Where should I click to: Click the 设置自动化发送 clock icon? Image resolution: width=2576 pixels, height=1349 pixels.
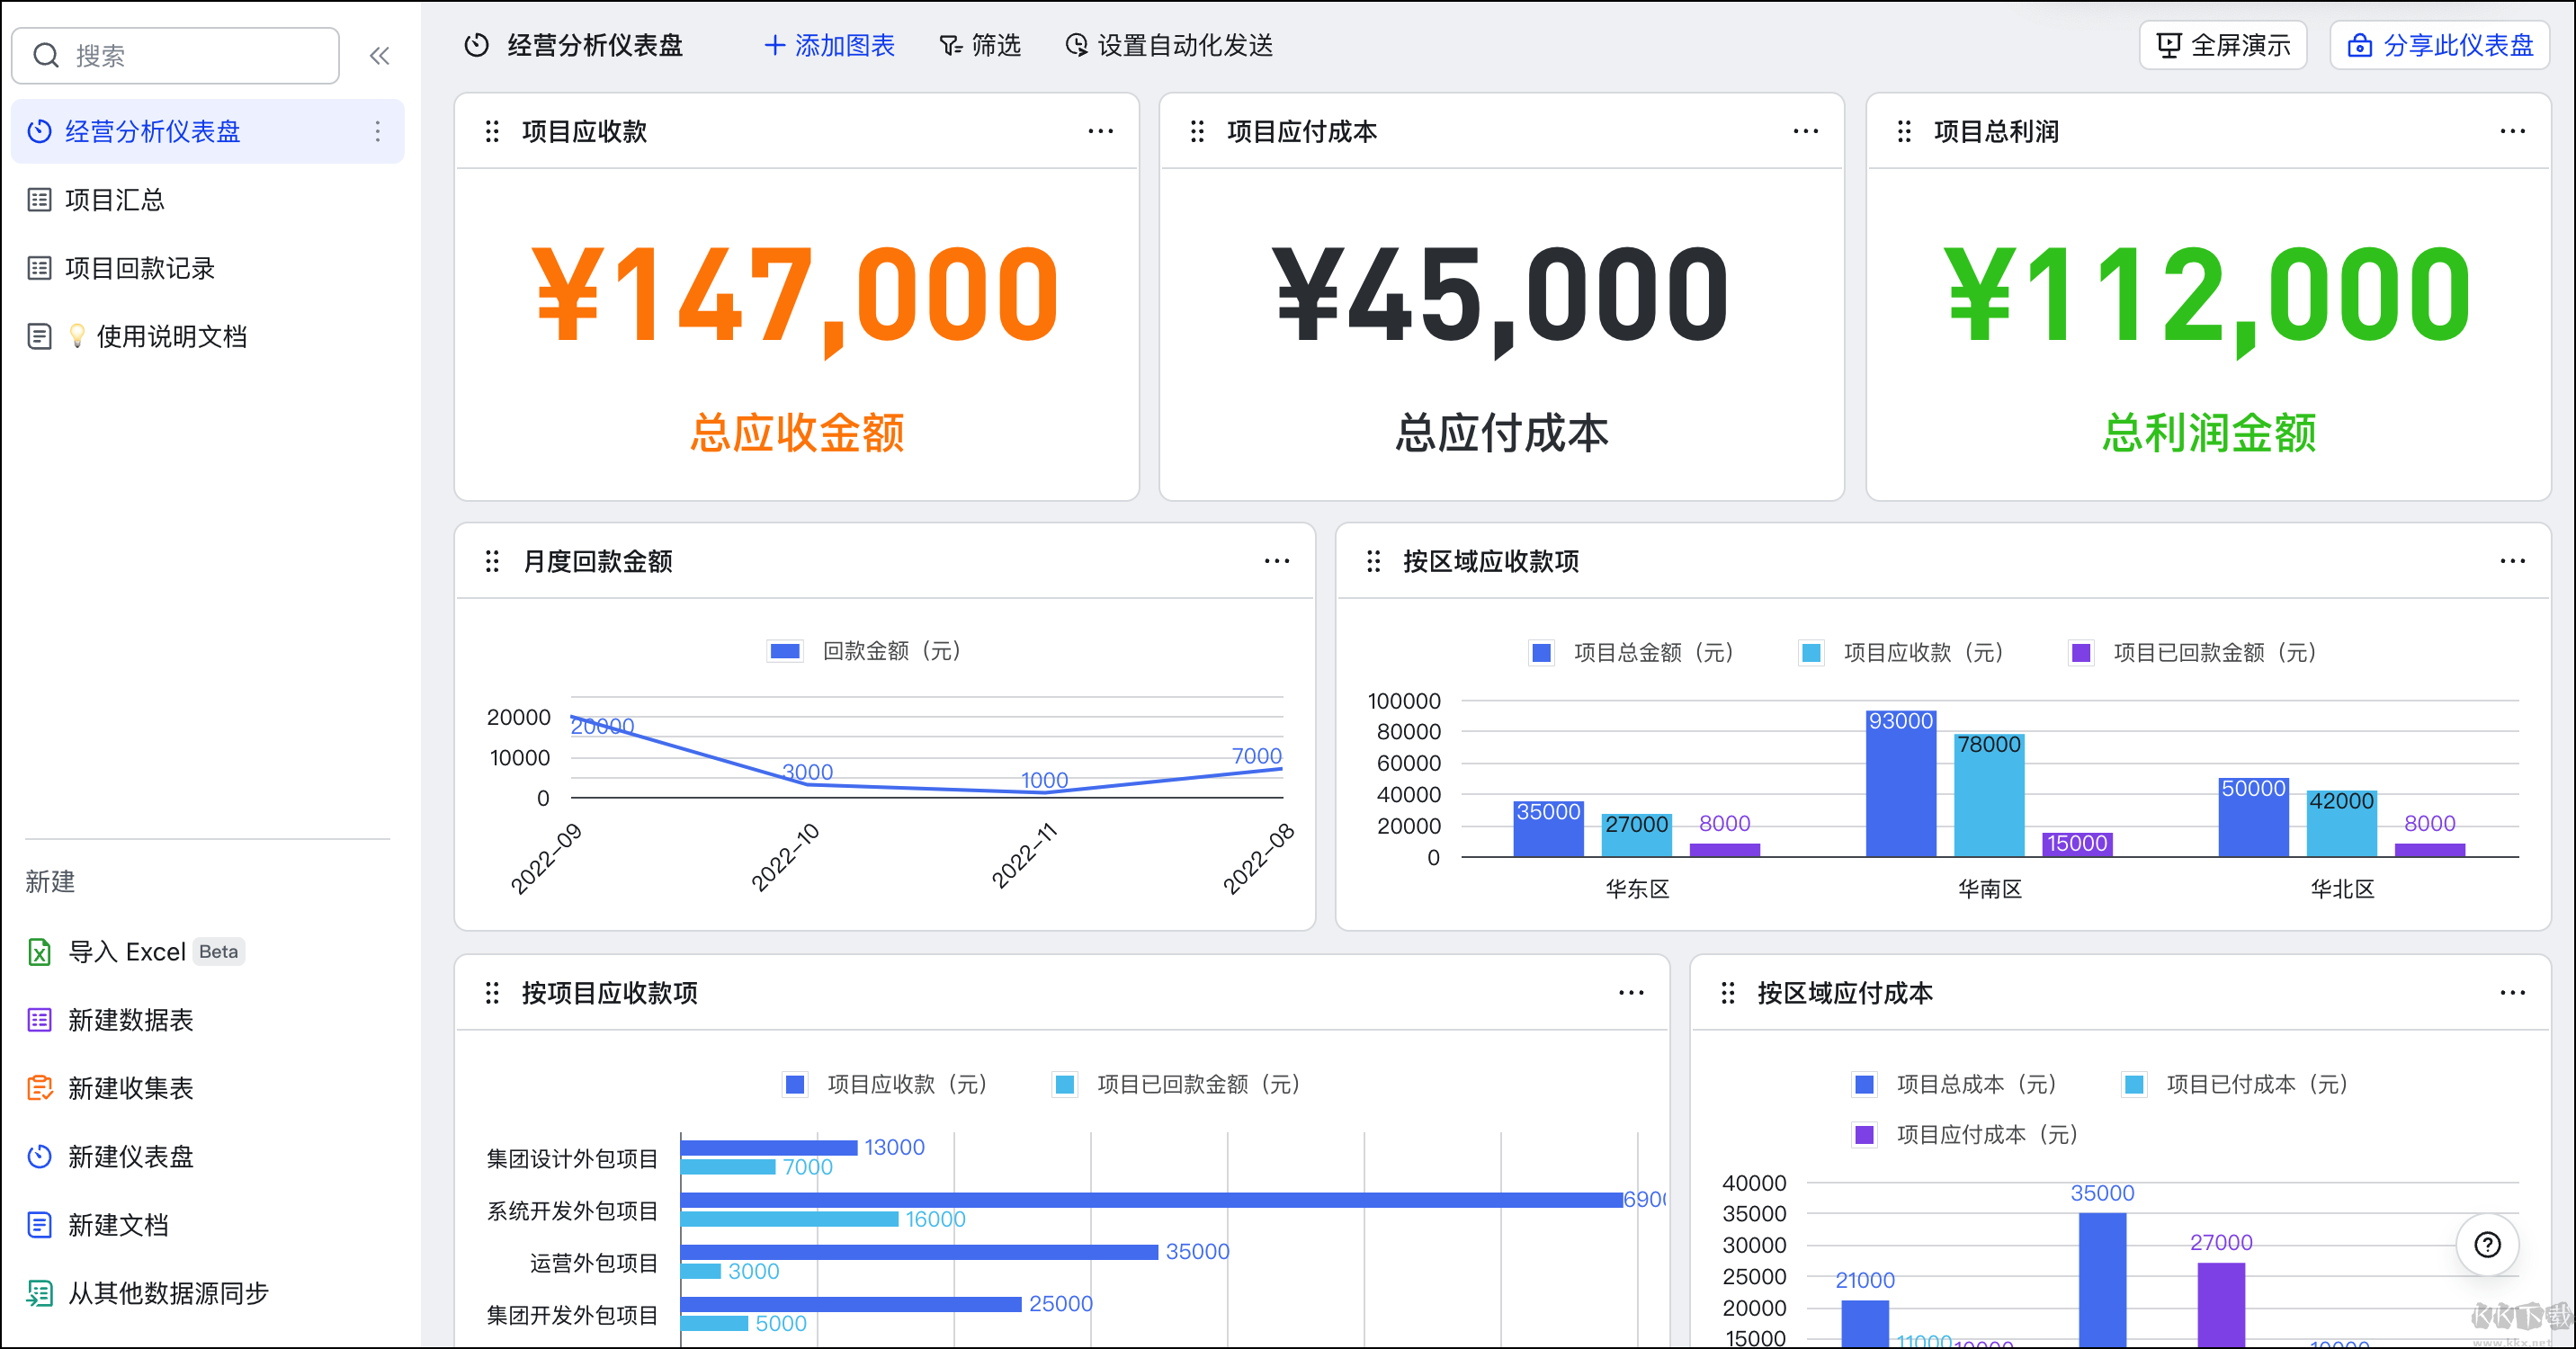tap(1075, 45)
